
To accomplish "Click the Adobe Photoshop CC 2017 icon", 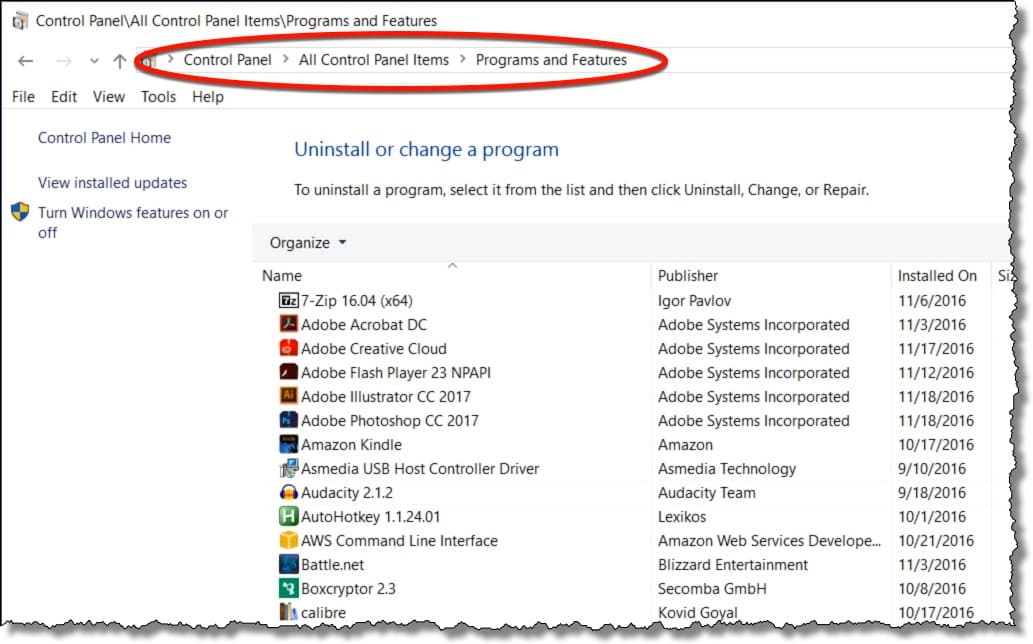I will pyautogui.click(x=288, y=420).
